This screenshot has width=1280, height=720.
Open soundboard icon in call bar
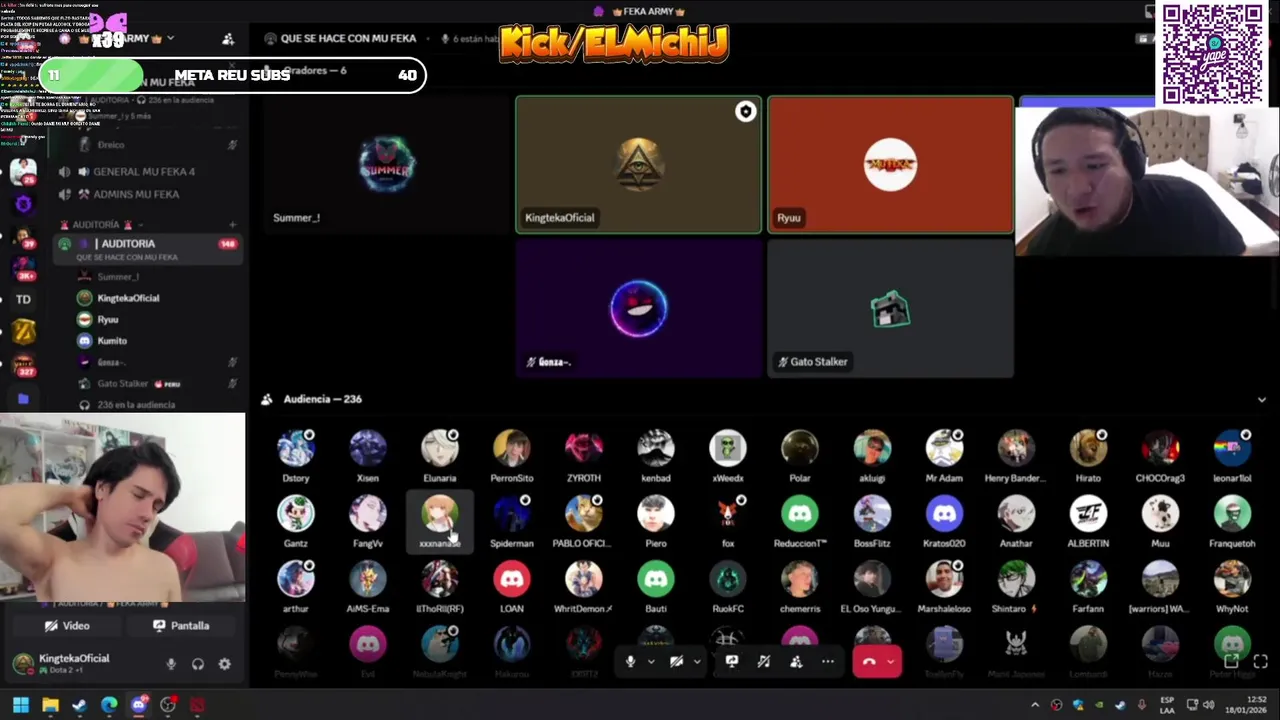click(x=764, y=662)
